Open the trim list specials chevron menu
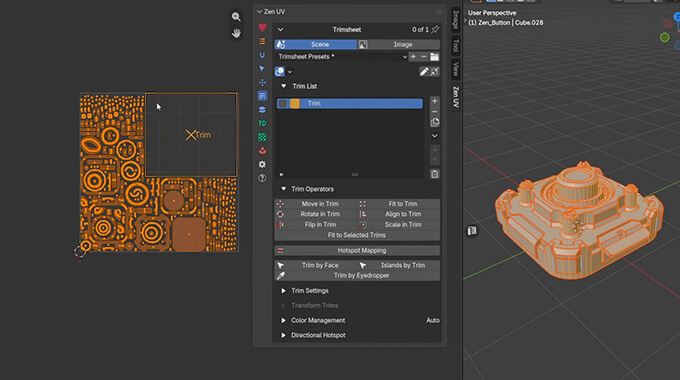Image resolution: width=680 pixels, height=380 pixels. point(435,136)
